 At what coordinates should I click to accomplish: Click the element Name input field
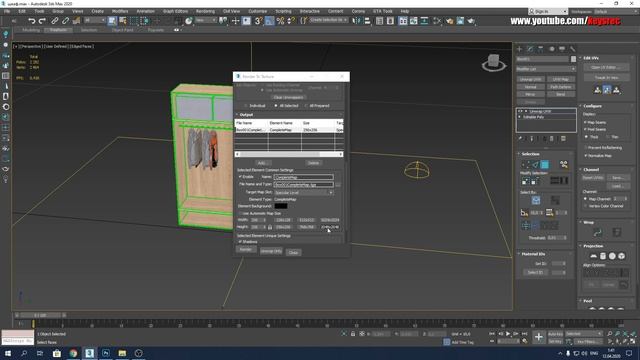pos(304,177)
